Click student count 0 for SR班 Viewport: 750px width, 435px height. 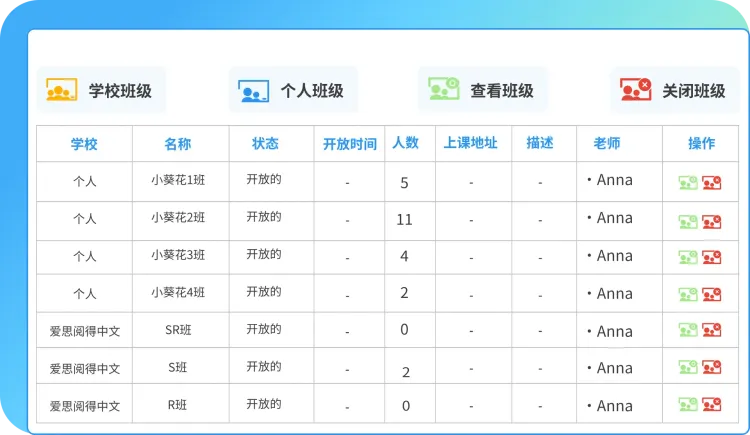(x=404, y=330)
